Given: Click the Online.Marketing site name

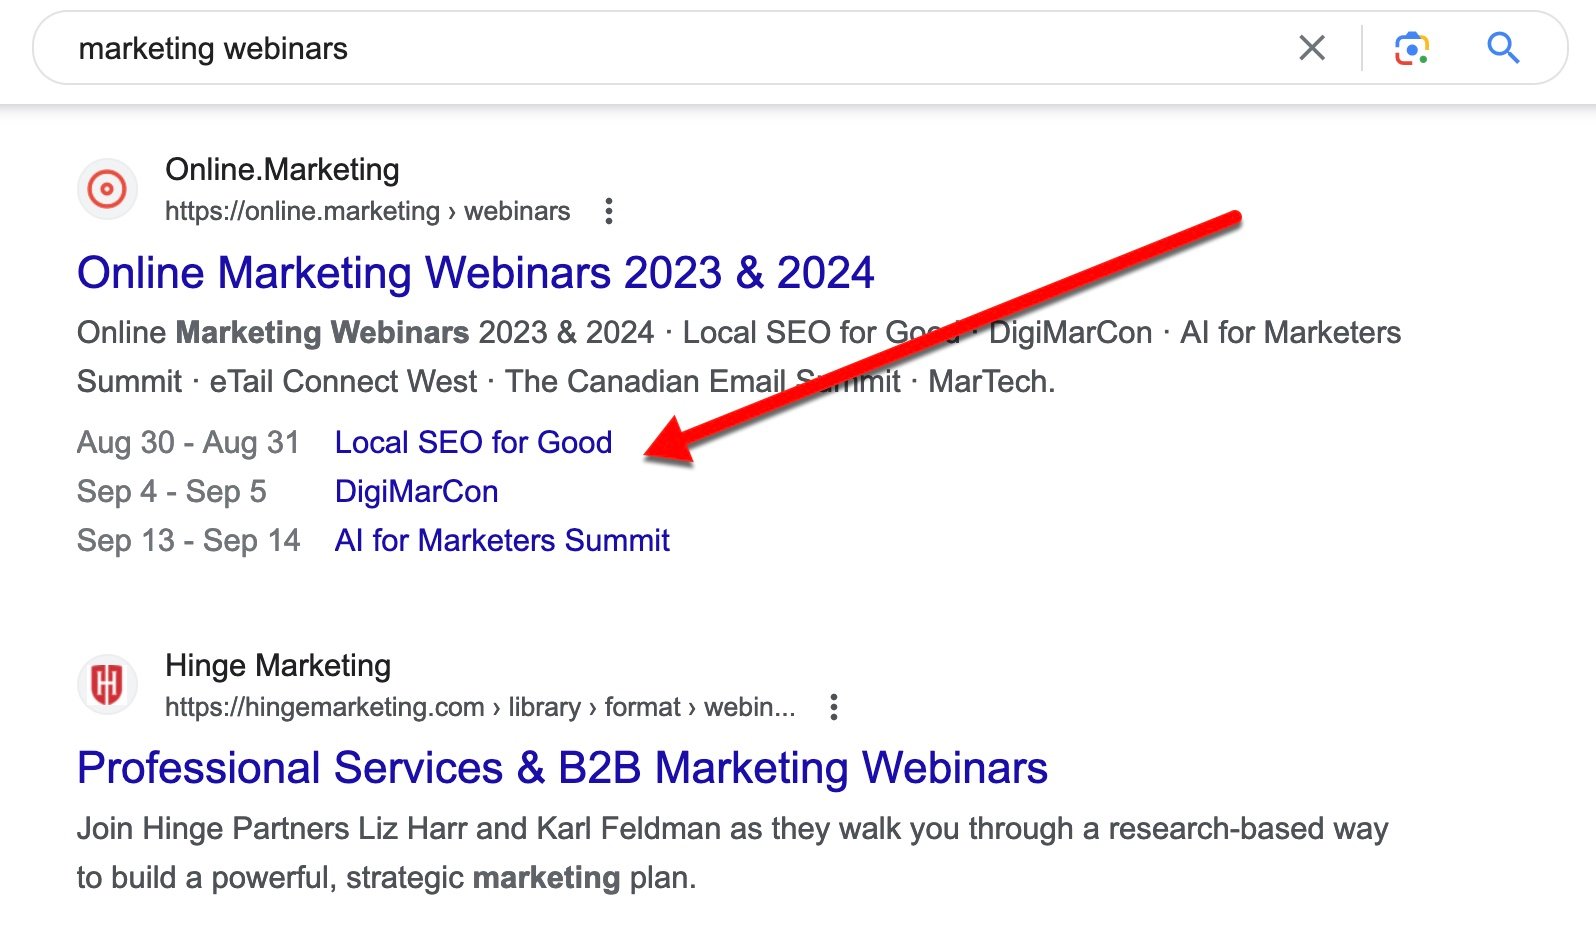Looking at the screenshot, I should (x=282, y=169).
